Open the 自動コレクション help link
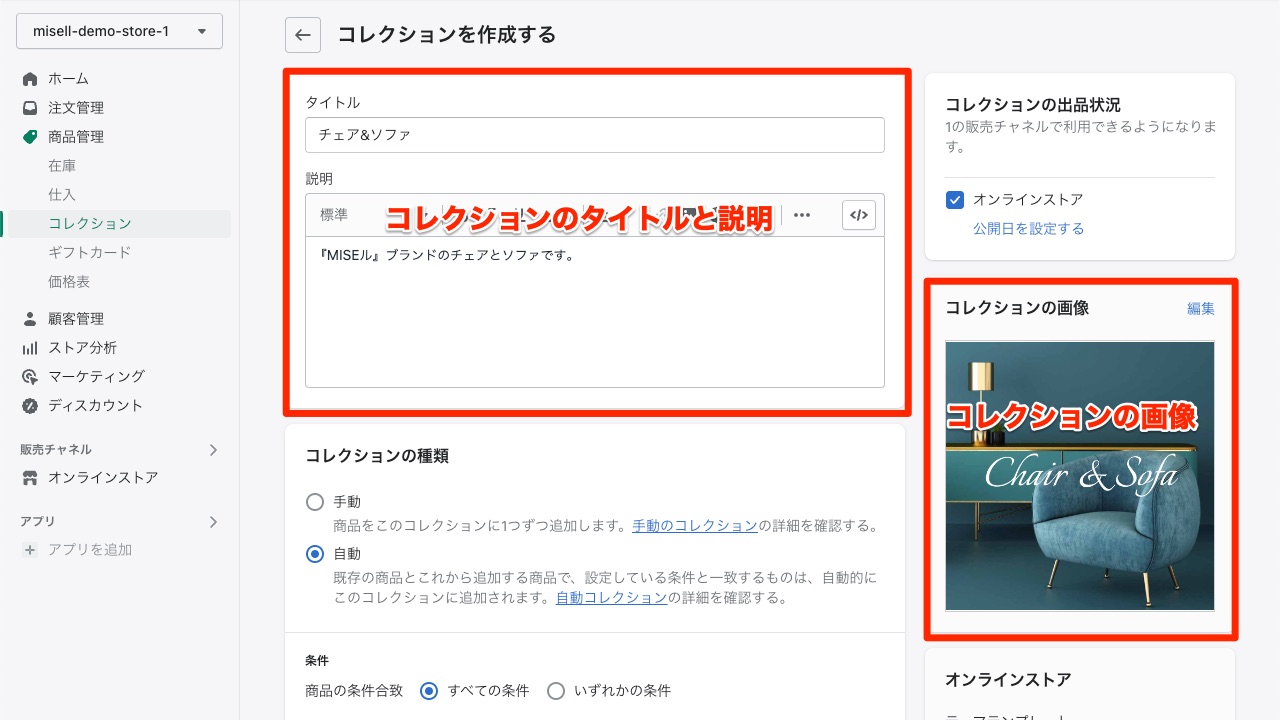The width and height of the screenshot is (1280, 720). click(611, 598)
